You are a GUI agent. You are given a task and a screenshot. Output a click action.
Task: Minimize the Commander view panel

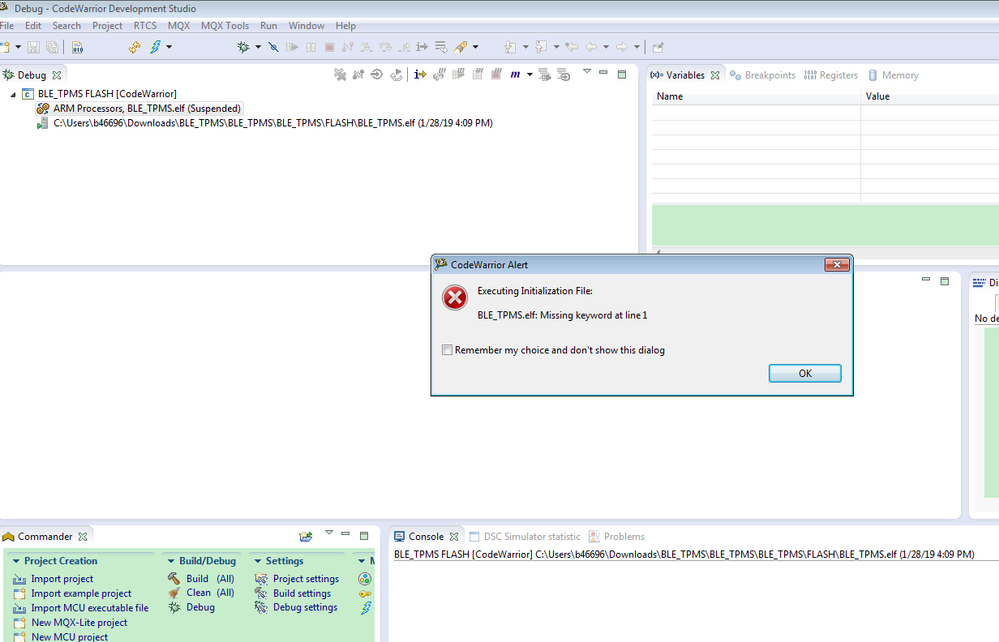(x=345, y=534)
